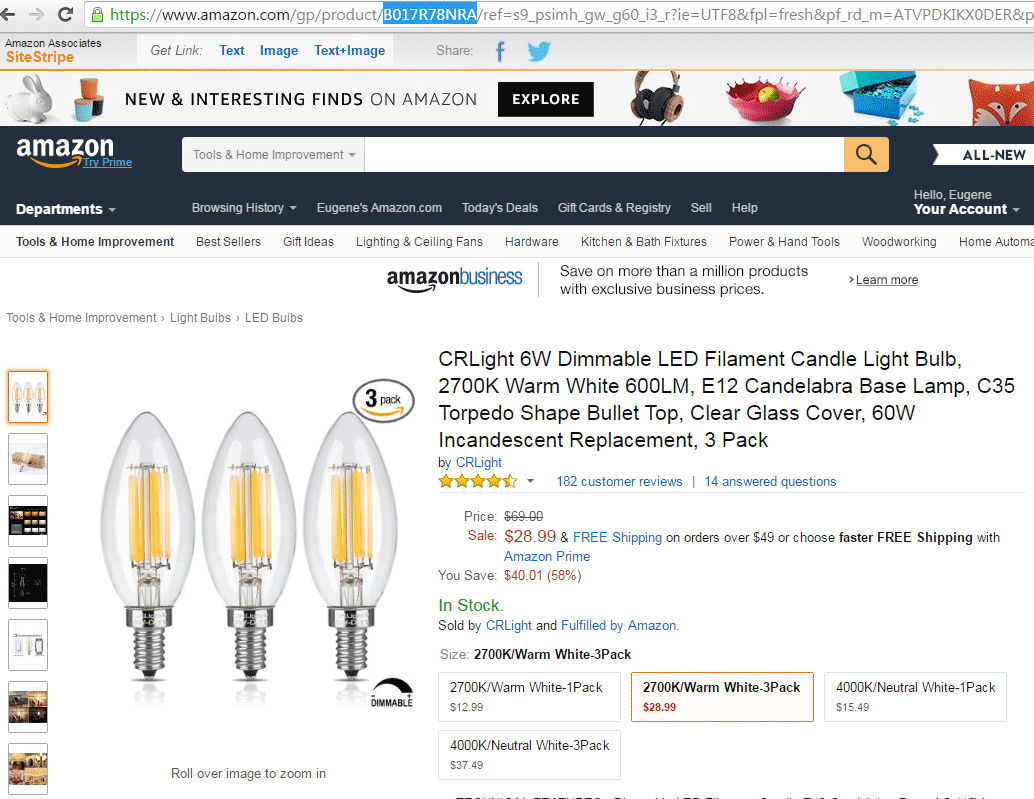Click the star rating icons
The height and width of the screenshot is (799, 1034).
477,481
